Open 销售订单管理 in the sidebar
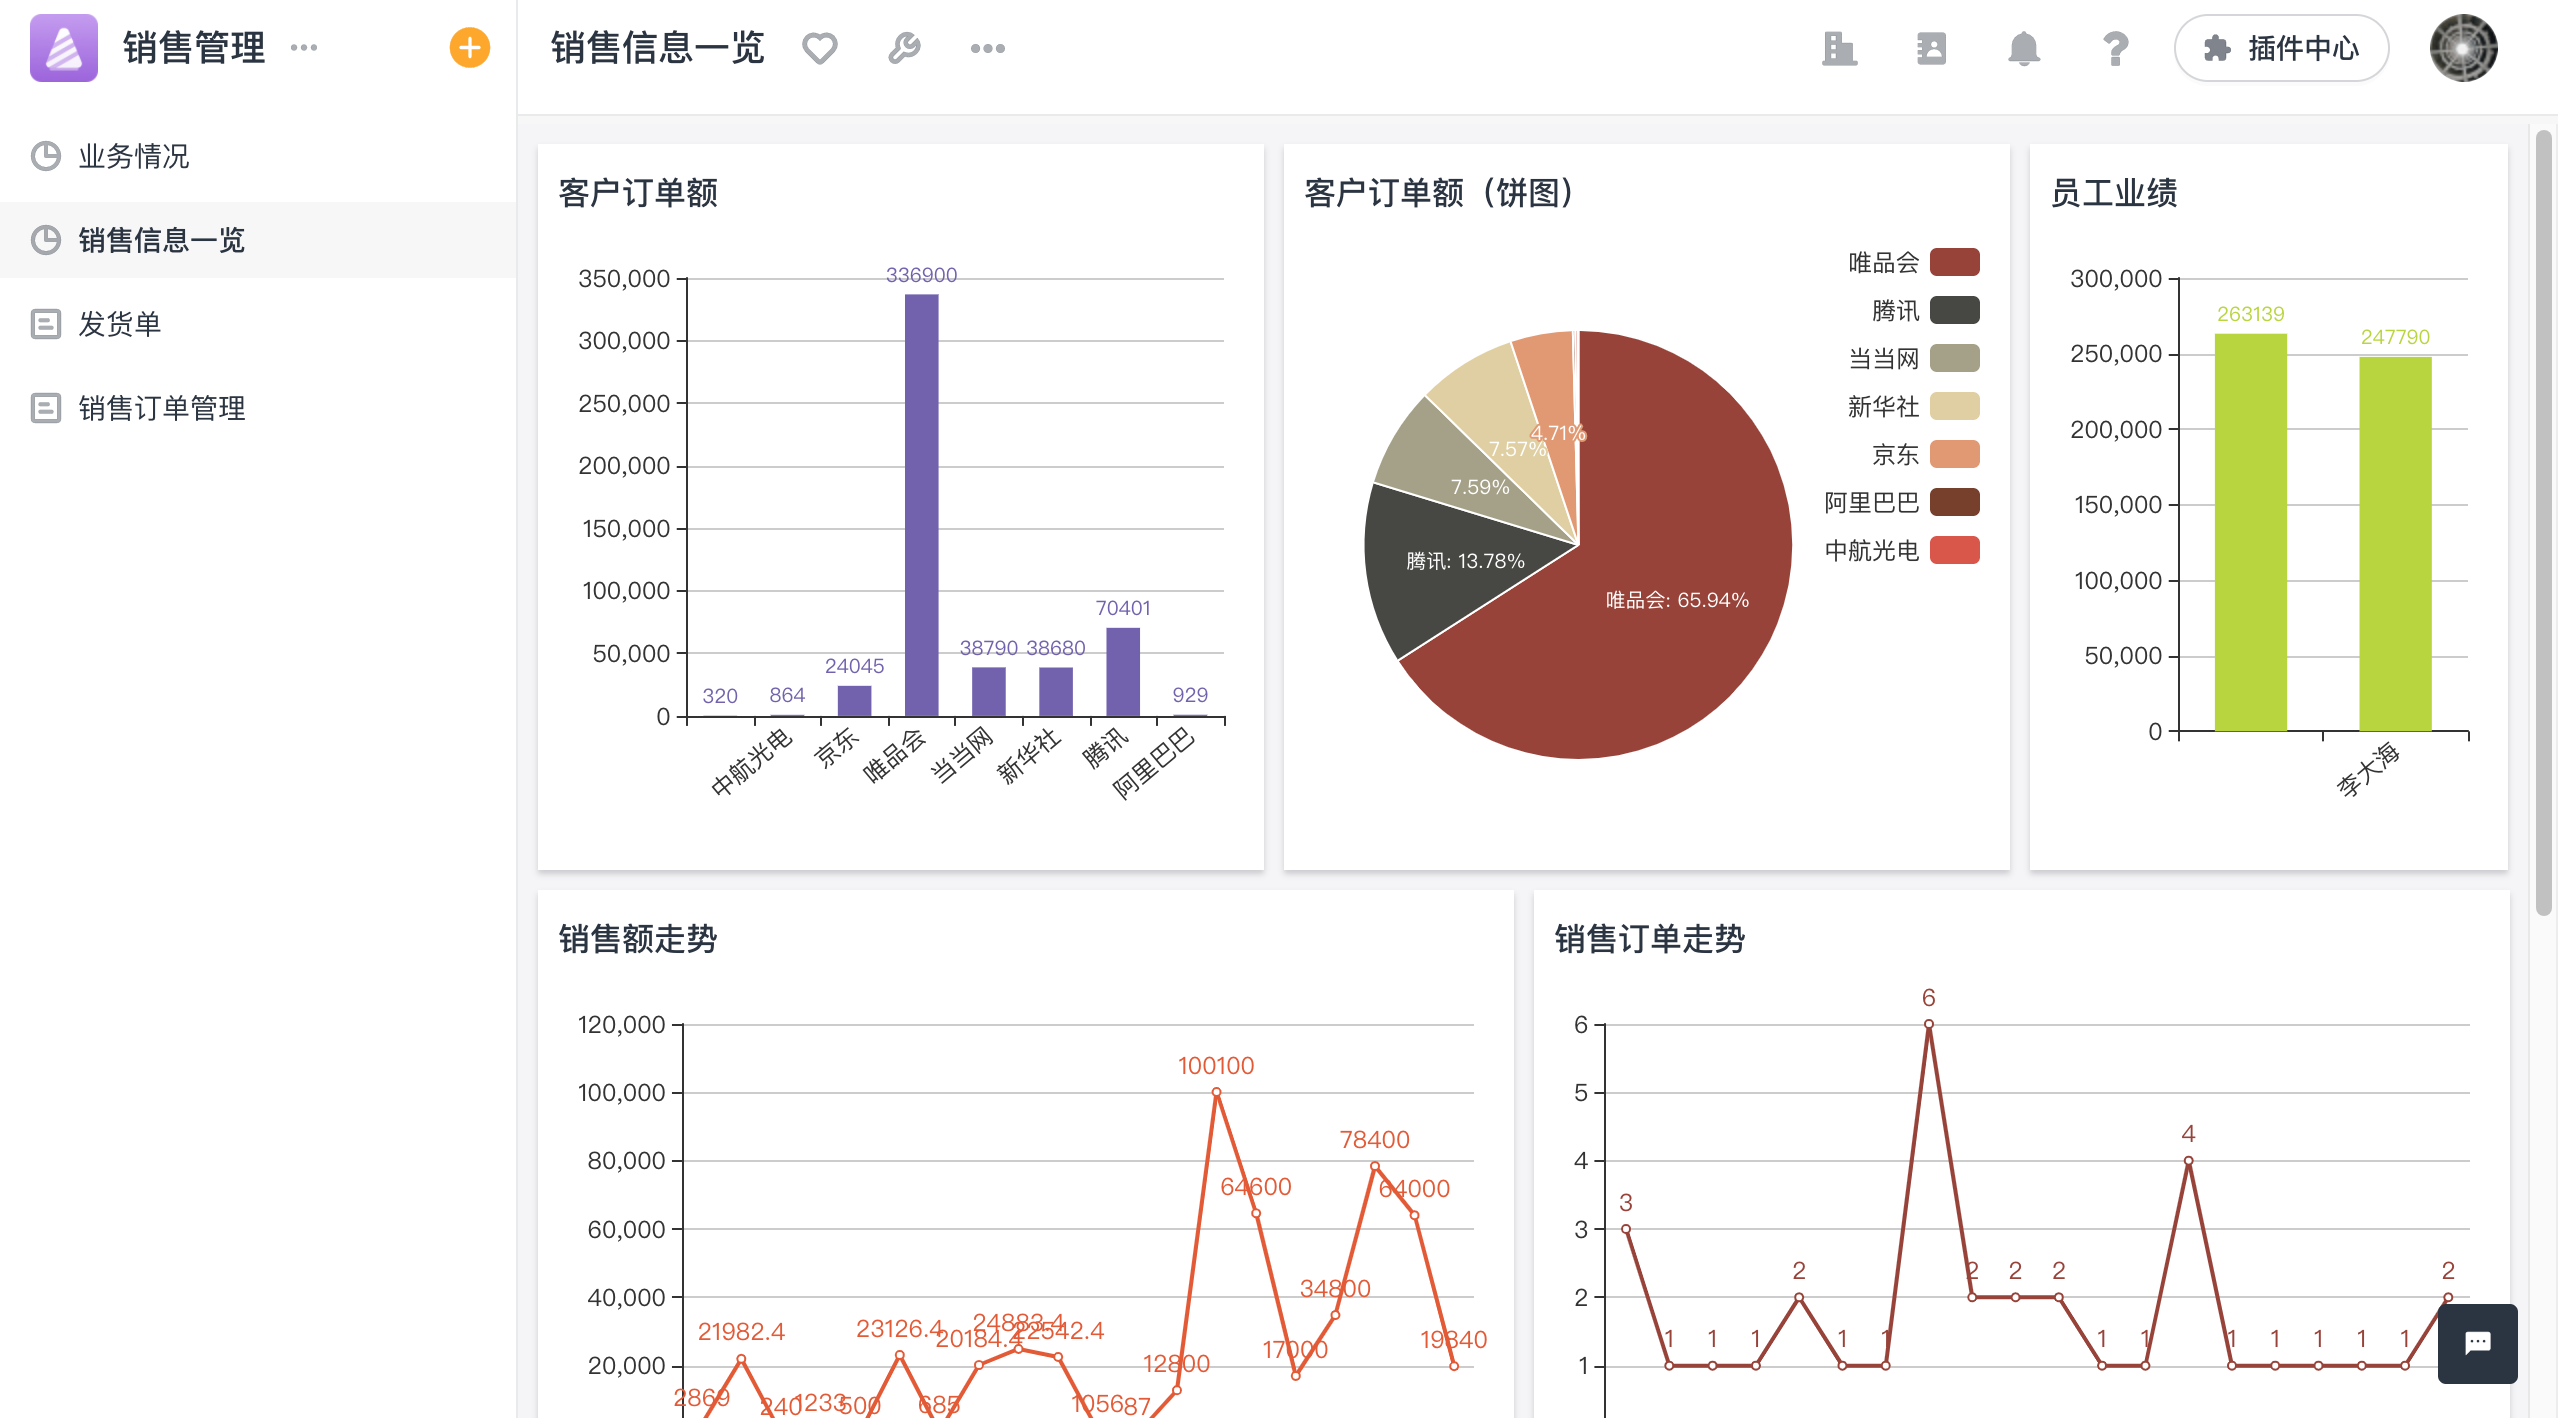2558x1418 pixels. click(258, 408)
